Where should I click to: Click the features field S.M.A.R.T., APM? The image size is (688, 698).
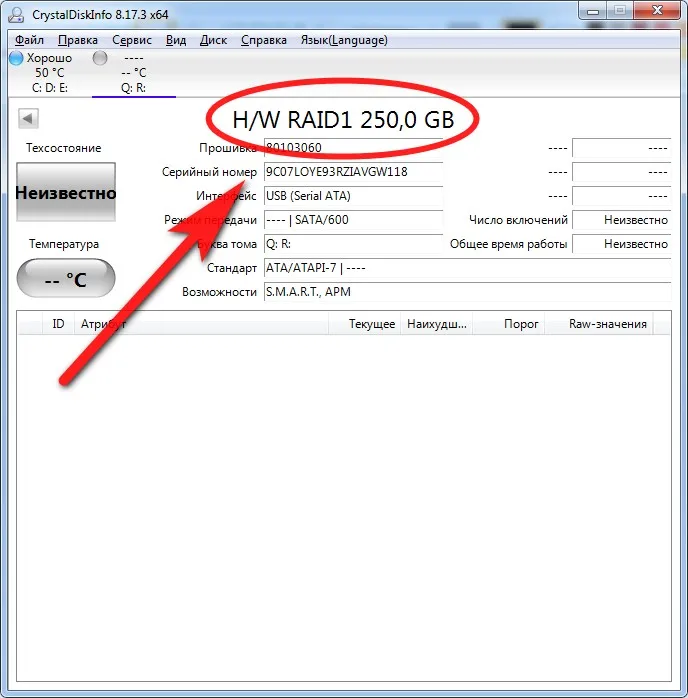(x=467, y=292)
